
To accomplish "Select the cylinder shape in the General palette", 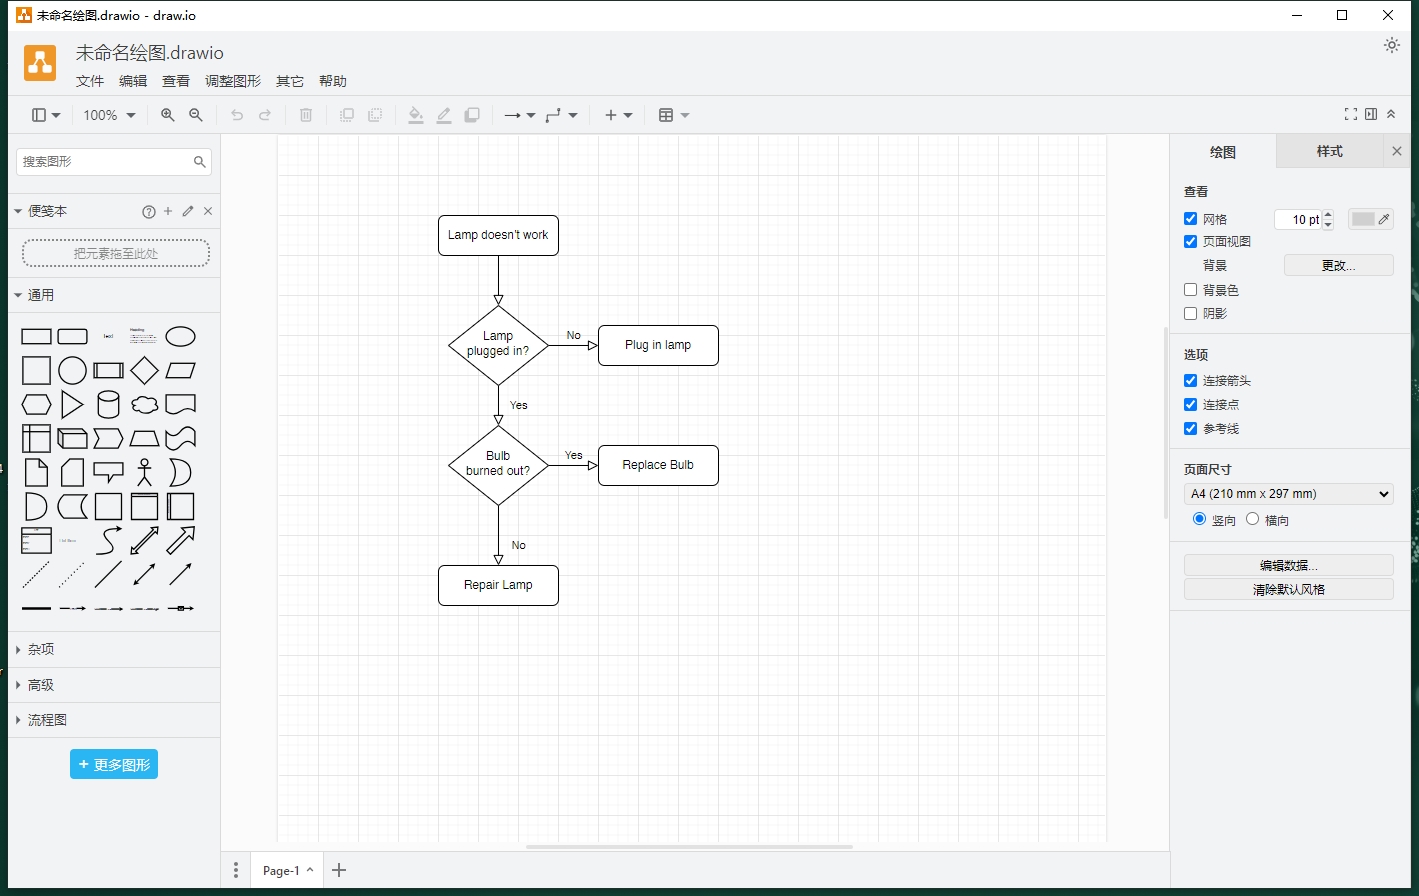I will tap(108, 404).
